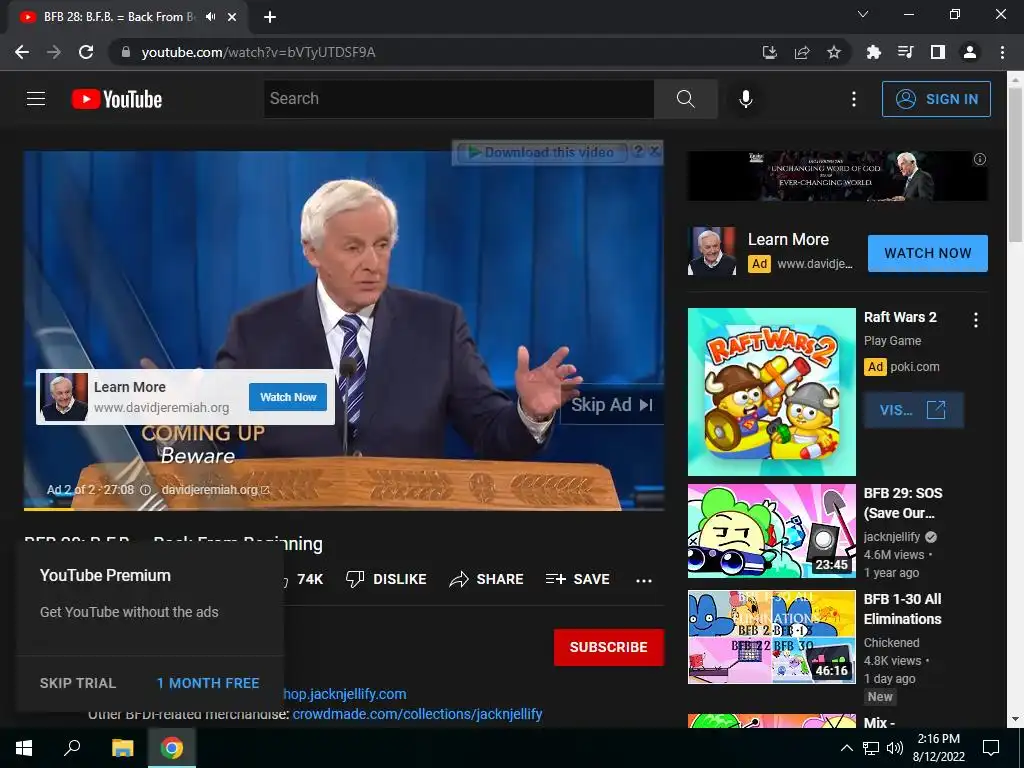Open the YouTube hamburger guide menu
The width and height of the screenshot is (1024, 768).
pyautogui.click(x=36, y=99)
